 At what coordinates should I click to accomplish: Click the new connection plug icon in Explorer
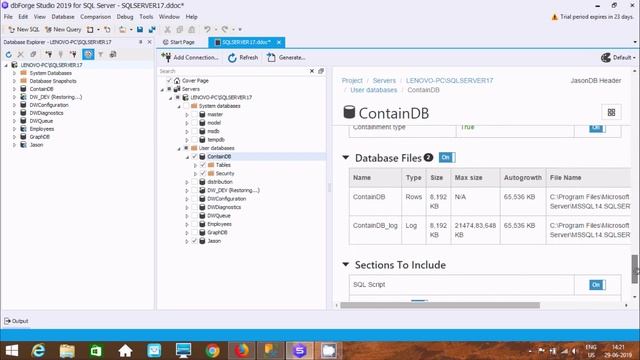click(x=49, y=54)
